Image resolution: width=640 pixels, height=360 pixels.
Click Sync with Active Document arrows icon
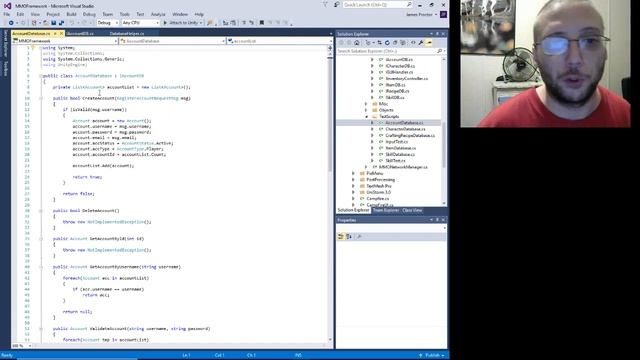click(379, 42)
